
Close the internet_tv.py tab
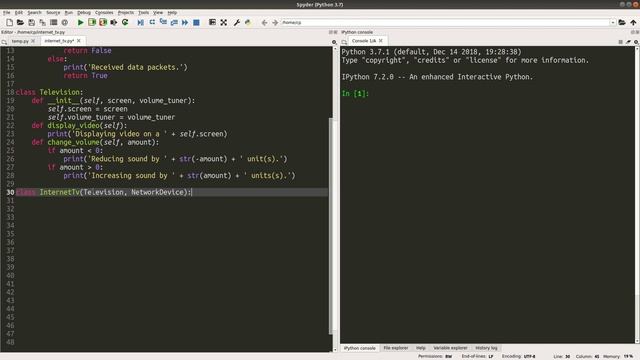click(x=79, y=41)
